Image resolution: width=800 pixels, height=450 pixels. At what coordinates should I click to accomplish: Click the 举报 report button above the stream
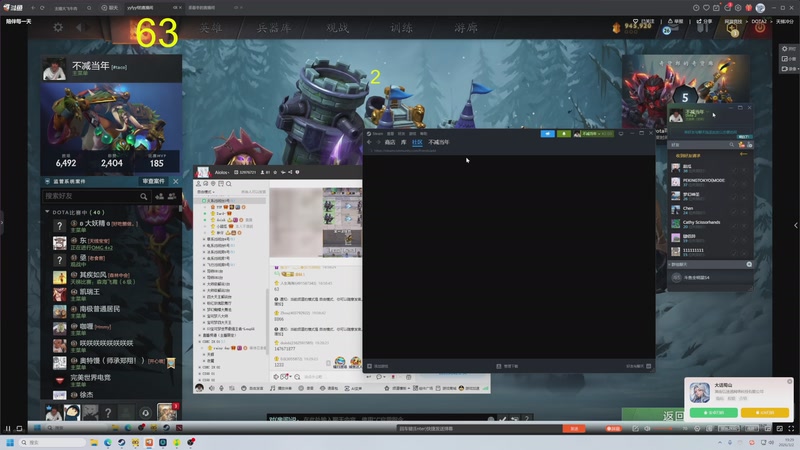(675, 21)
